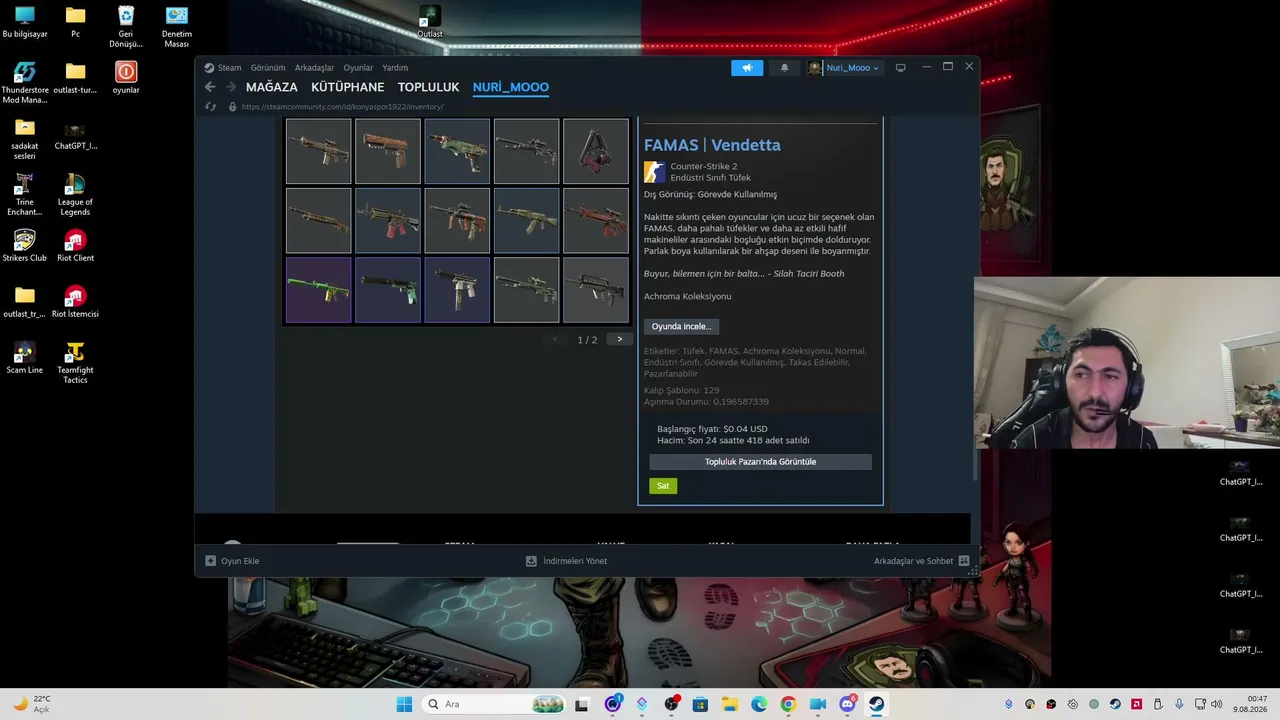The height and width of the screenshot is (720, 1280).
Task: Click the Counter-Strike 2 game icon
Action: tap(654, 172)
